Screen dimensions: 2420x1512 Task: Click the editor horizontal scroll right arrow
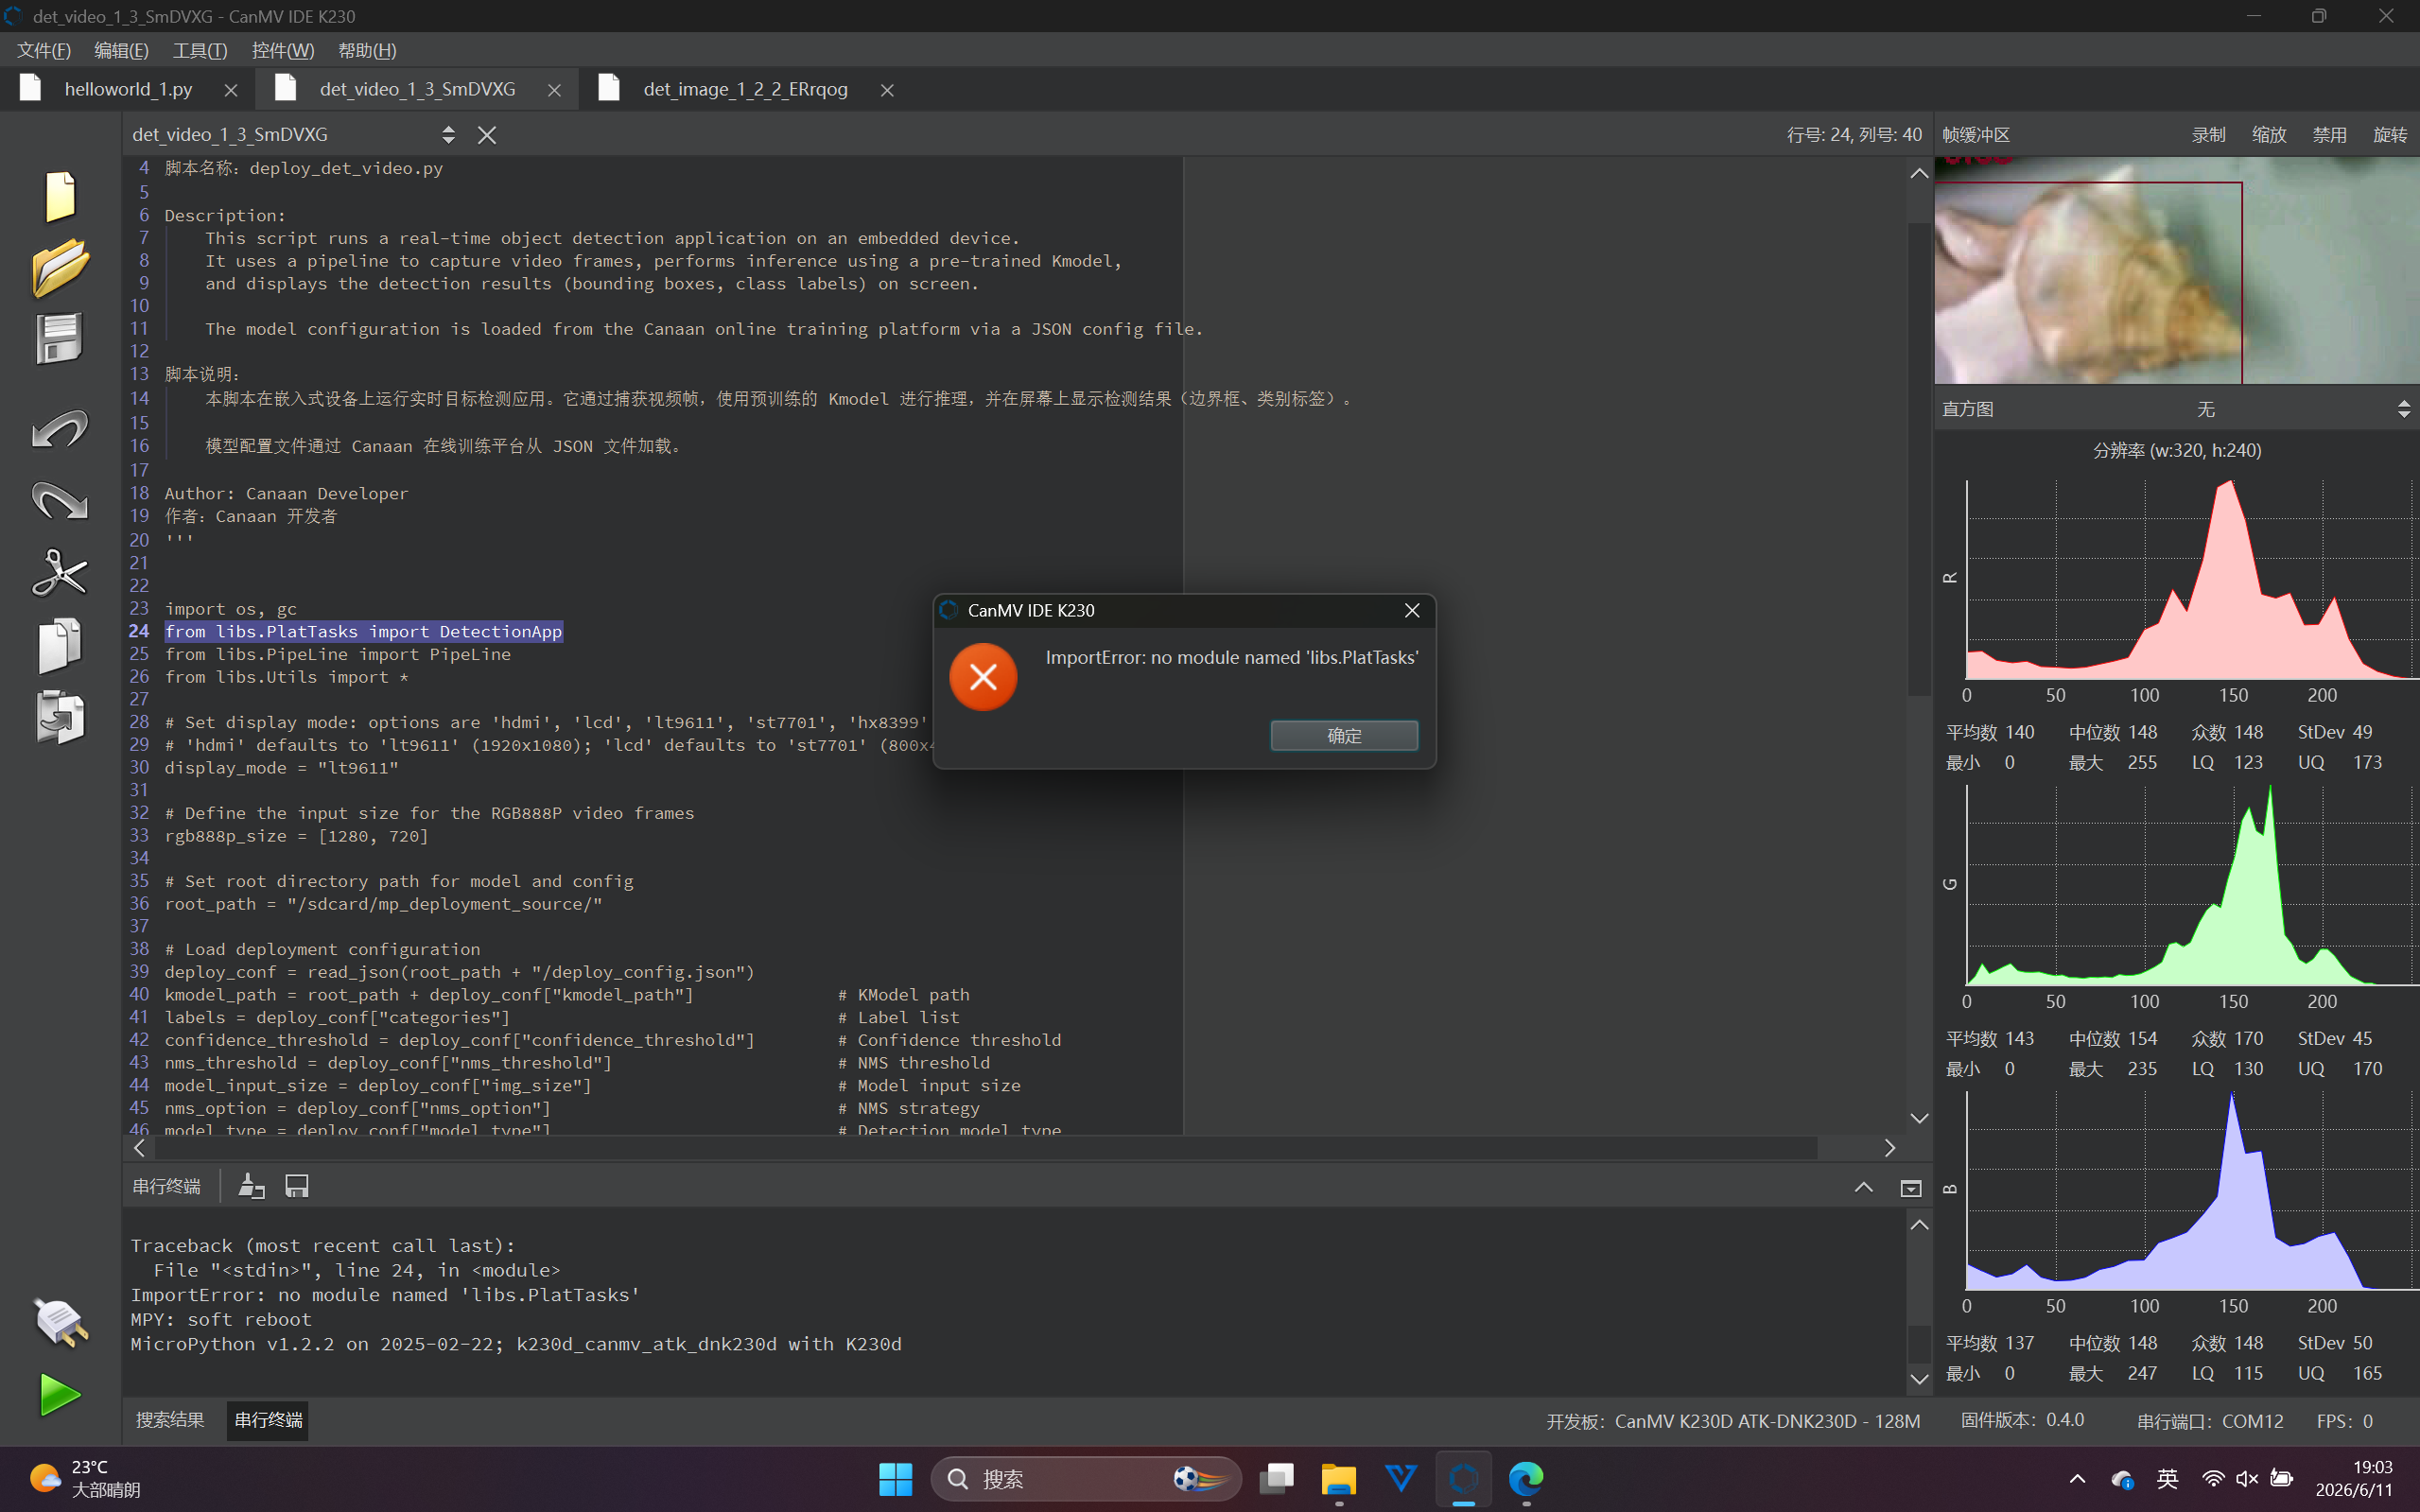pyautogui.click(x=1890, y=1148)
